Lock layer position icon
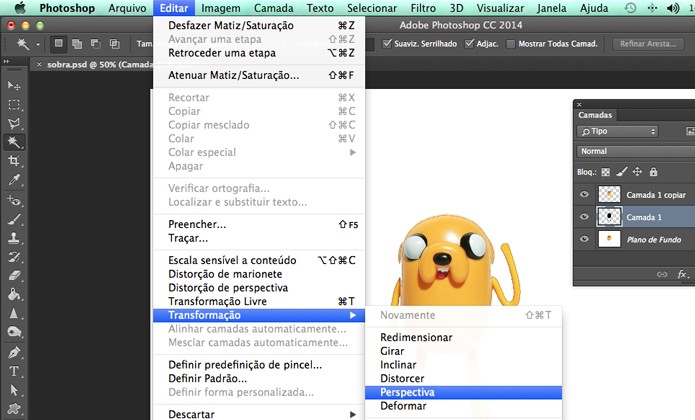 (x=637, y=172)
